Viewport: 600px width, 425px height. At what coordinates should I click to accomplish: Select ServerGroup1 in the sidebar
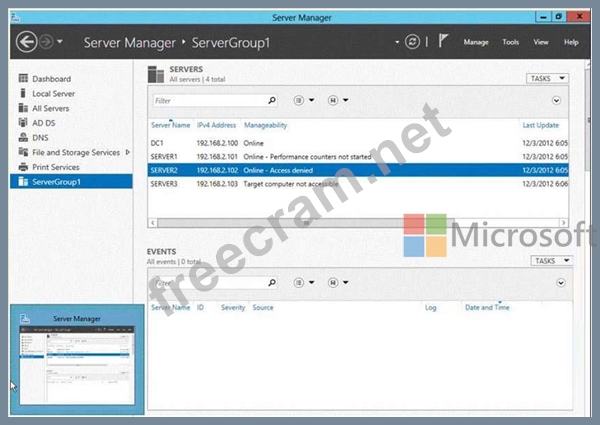coord(71,182)
